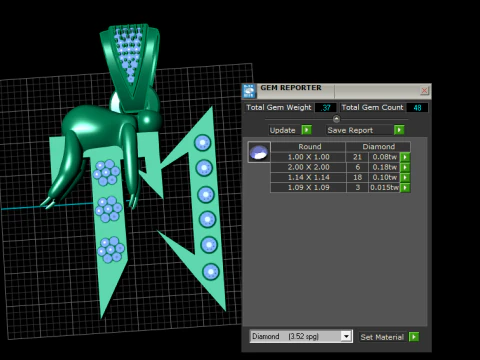Click the count cell showing 6
This screenshot has width=480, height=360.
(x=357, y=167)
